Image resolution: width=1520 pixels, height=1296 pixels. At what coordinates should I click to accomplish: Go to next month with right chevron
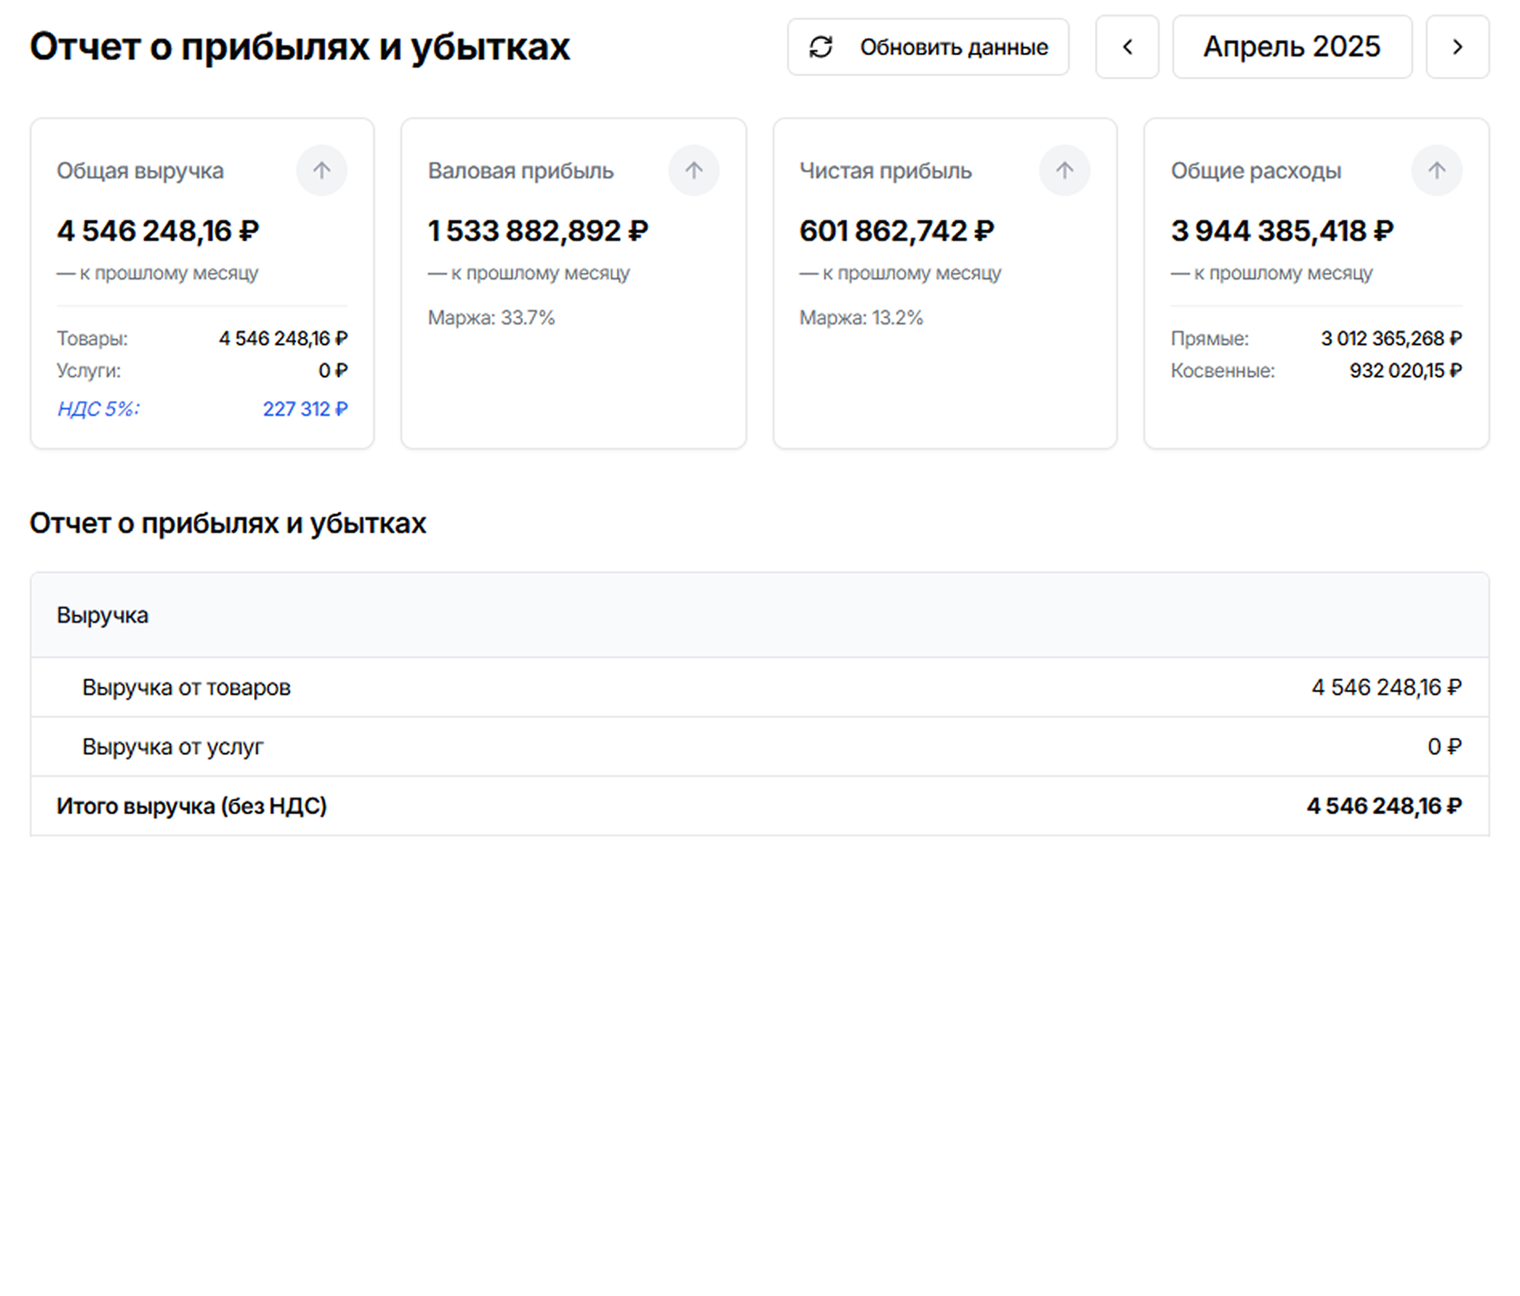click(1457, 47)
